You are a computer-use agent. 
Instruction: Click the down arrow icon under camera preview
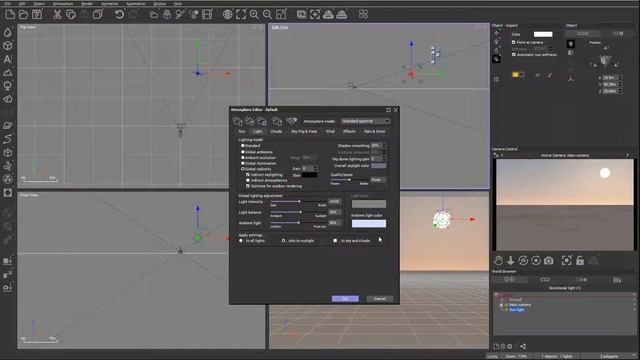(510, 260)
